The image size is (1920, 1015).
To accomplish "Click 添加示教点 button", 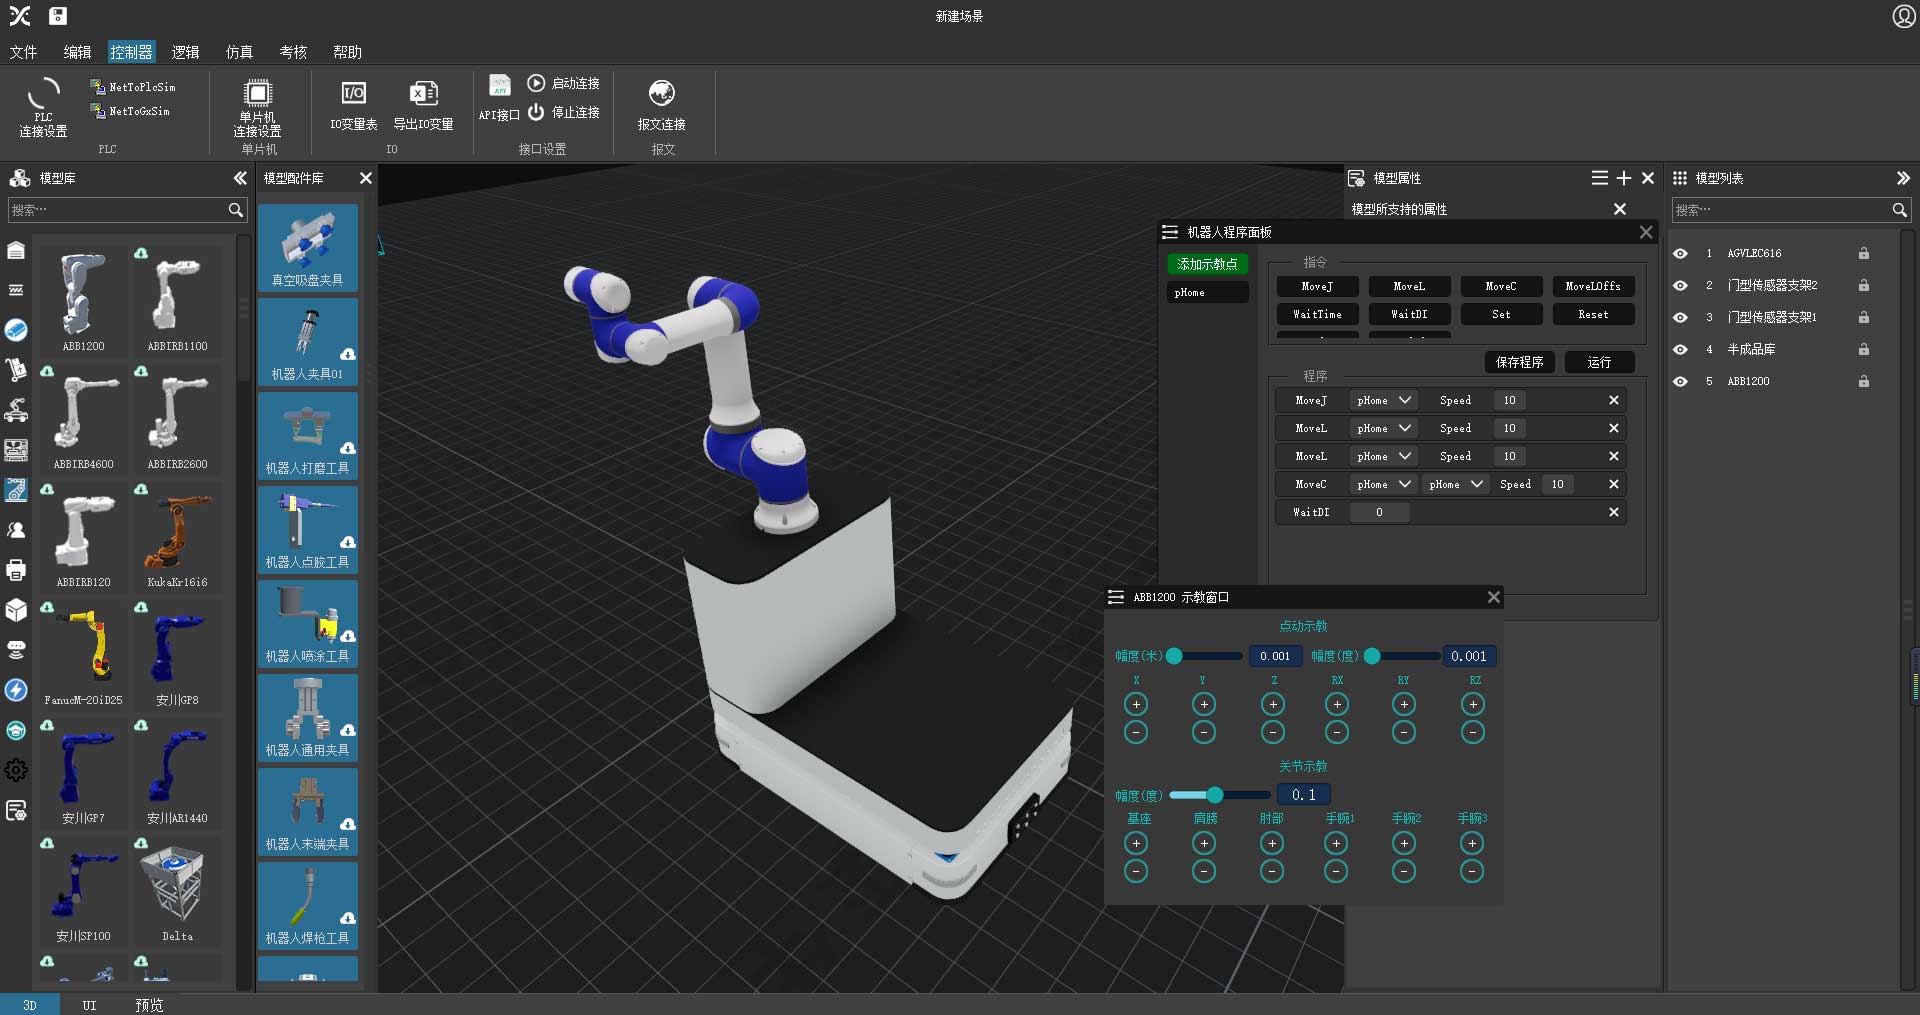I will 1208,264.
